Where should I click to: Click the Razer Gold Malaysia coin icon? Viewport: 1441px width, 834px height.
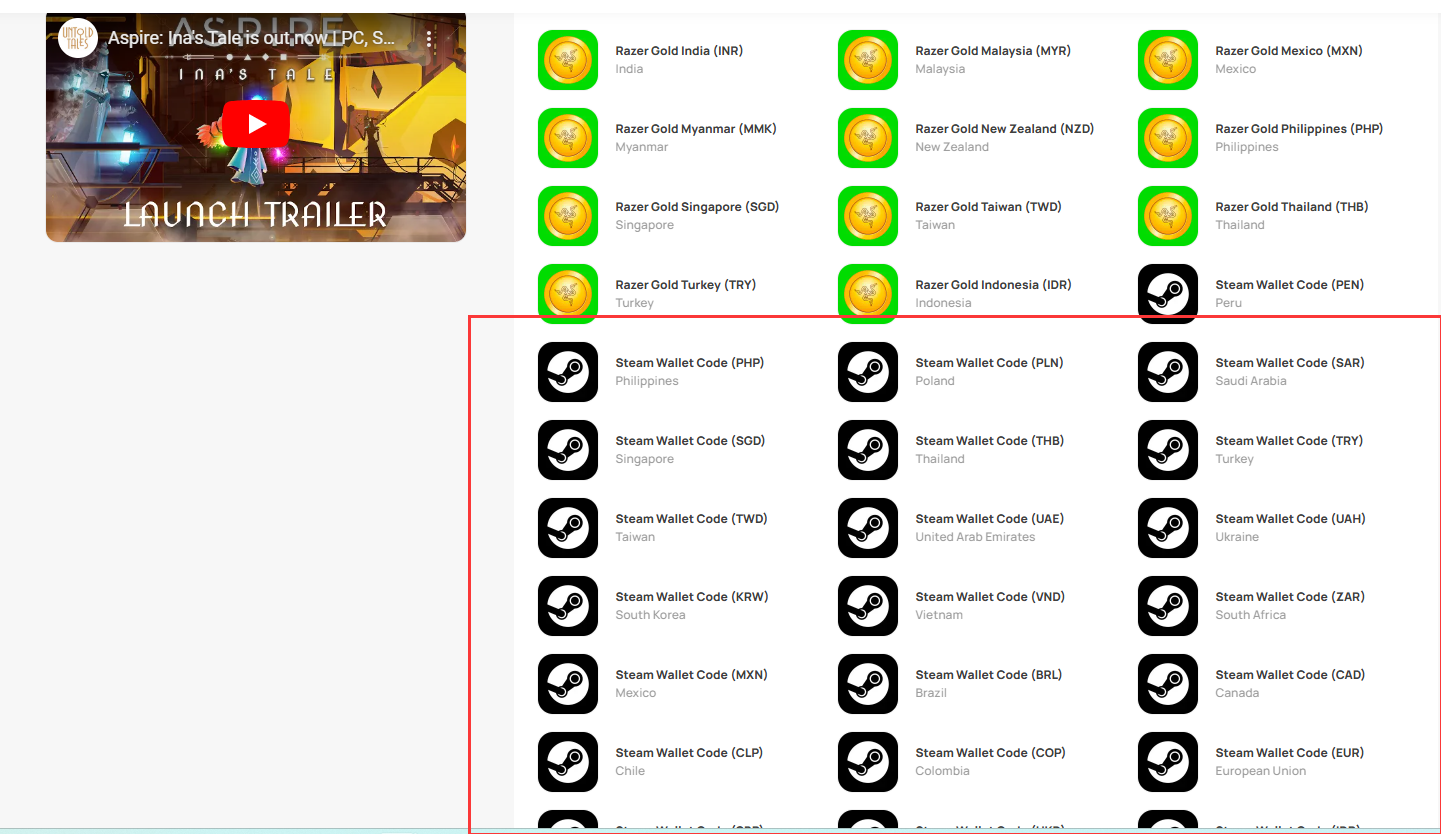tap(868, 60)
